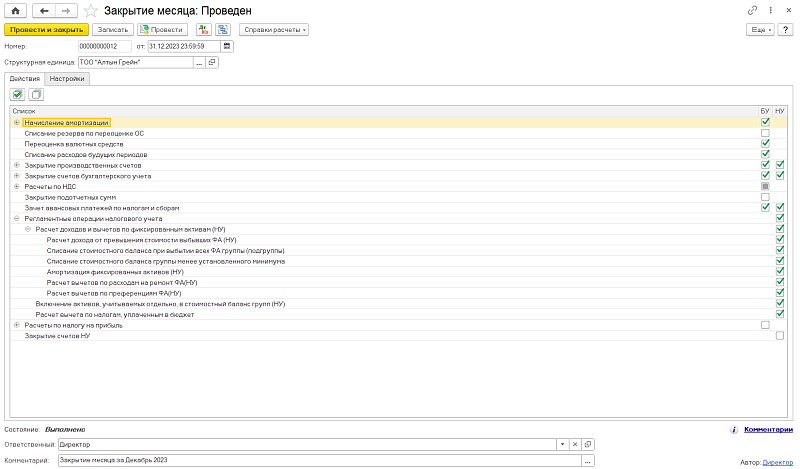Go to the home page icon
Viewport: 800px width, 469px height.
tap(15, 11)
